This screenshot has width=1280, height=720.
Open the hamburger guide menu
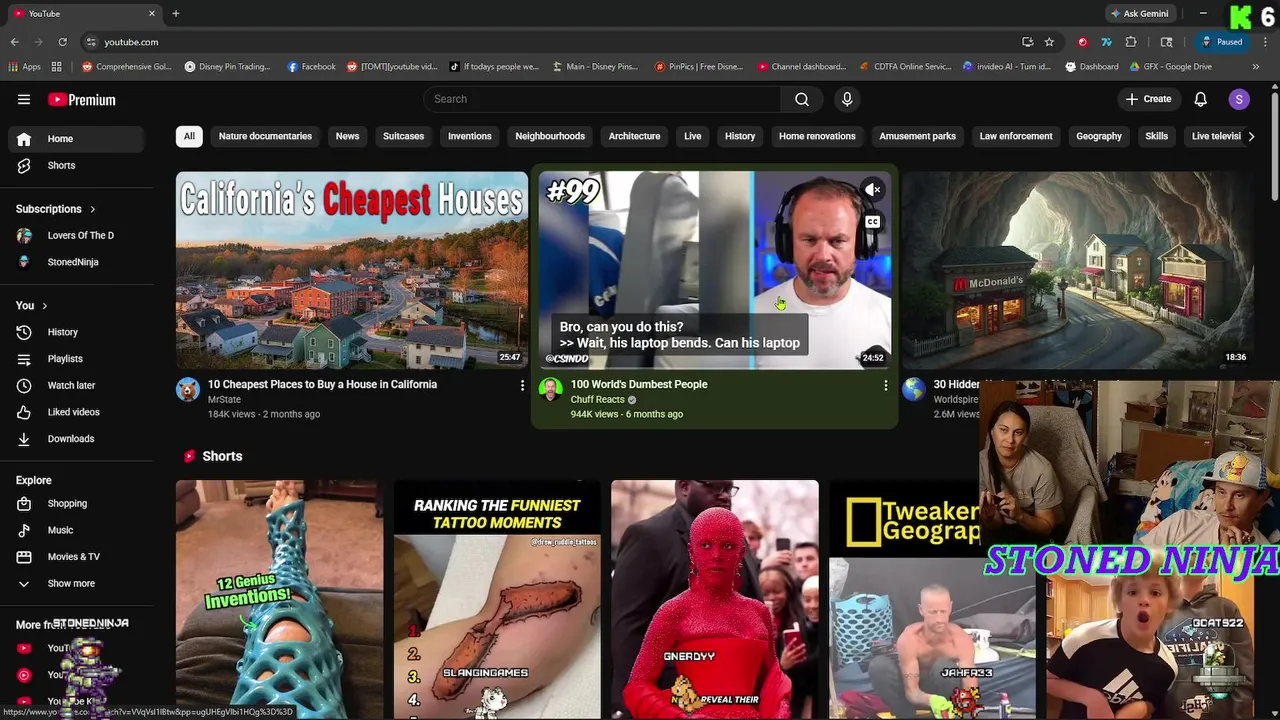[x=24, y=99]
